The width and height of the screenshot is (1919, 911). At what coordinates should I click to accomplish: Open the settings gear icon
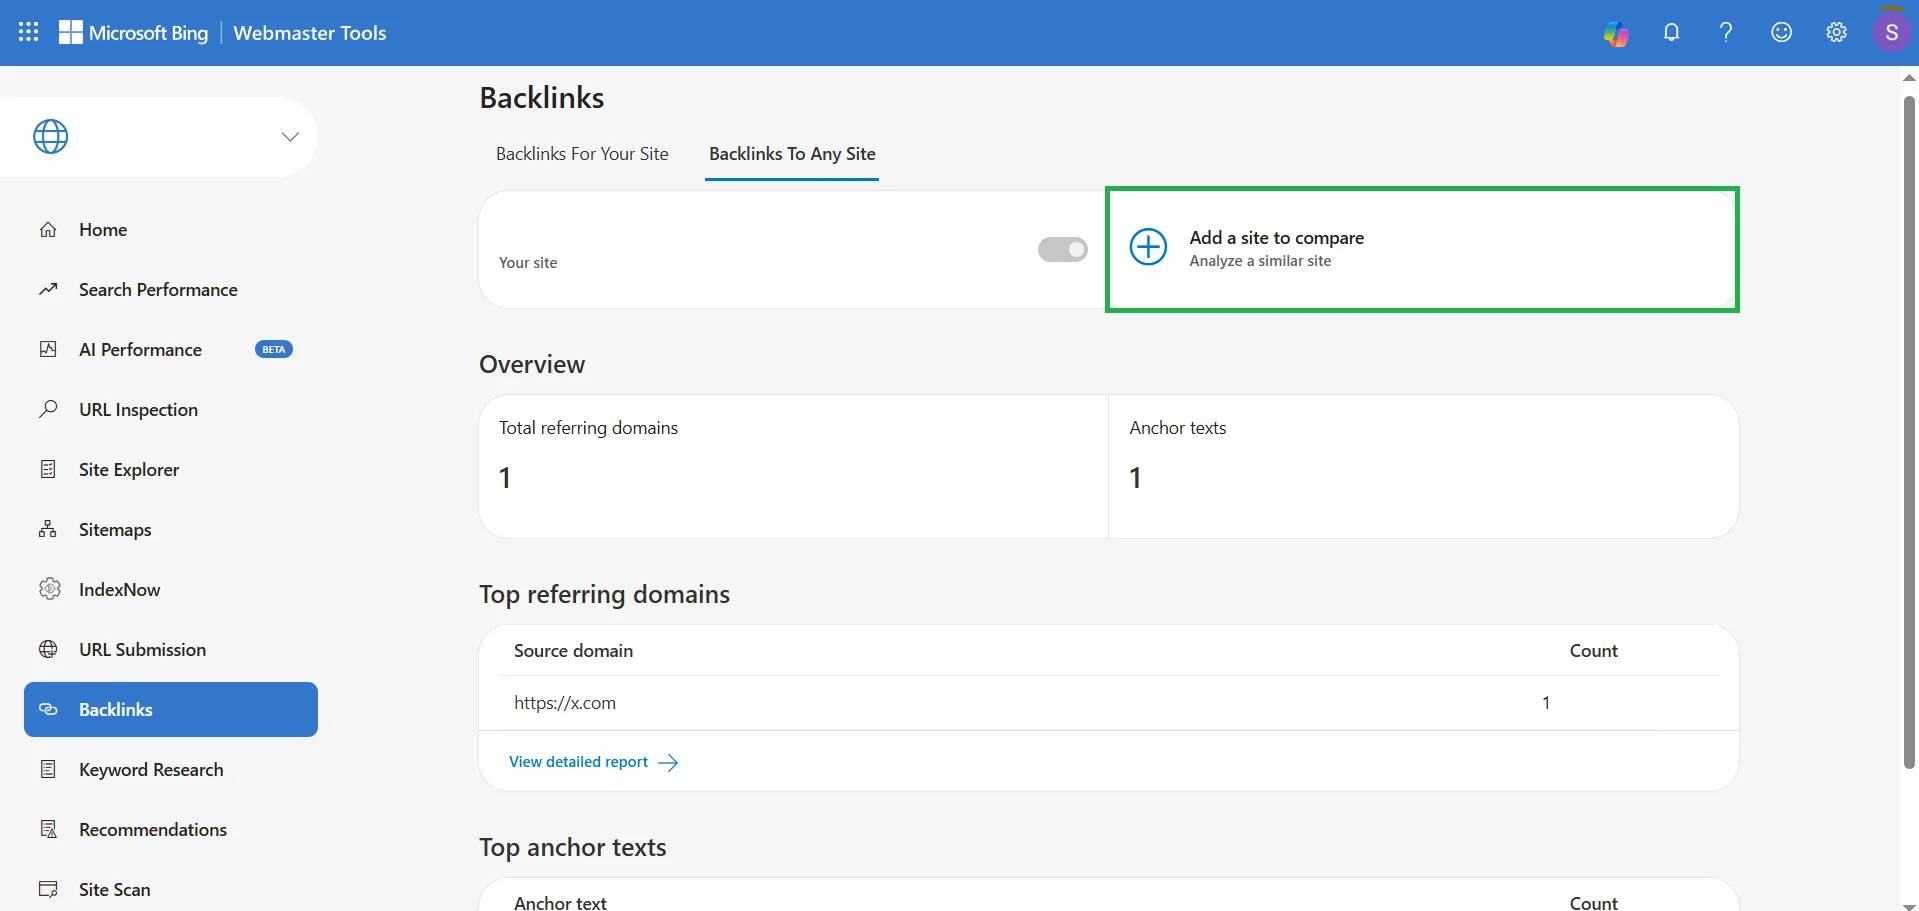tap(1836, 32)
